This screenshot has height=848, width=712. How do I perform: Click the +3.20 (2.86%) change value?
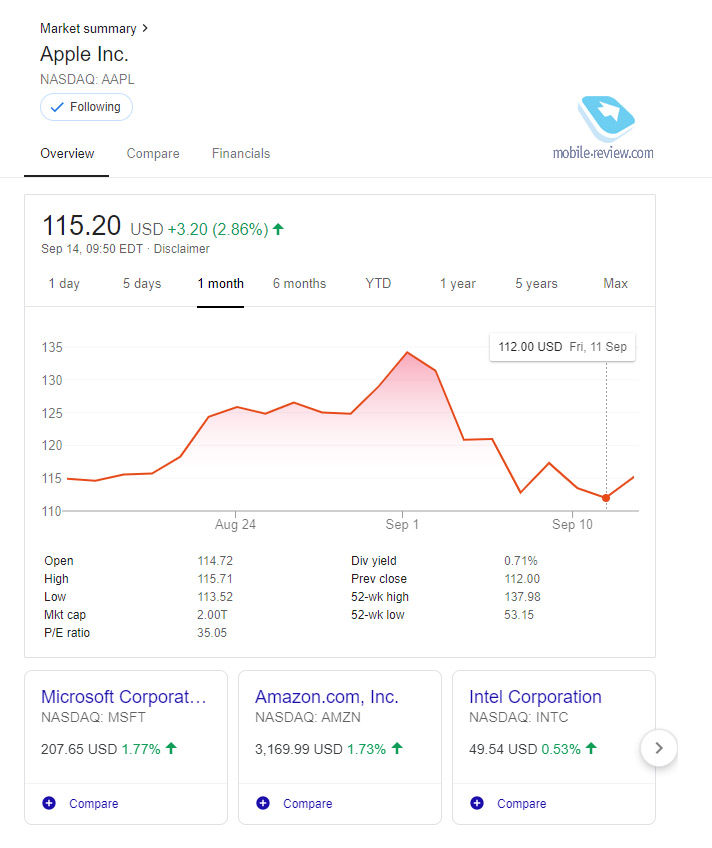[x=218, y=229]
